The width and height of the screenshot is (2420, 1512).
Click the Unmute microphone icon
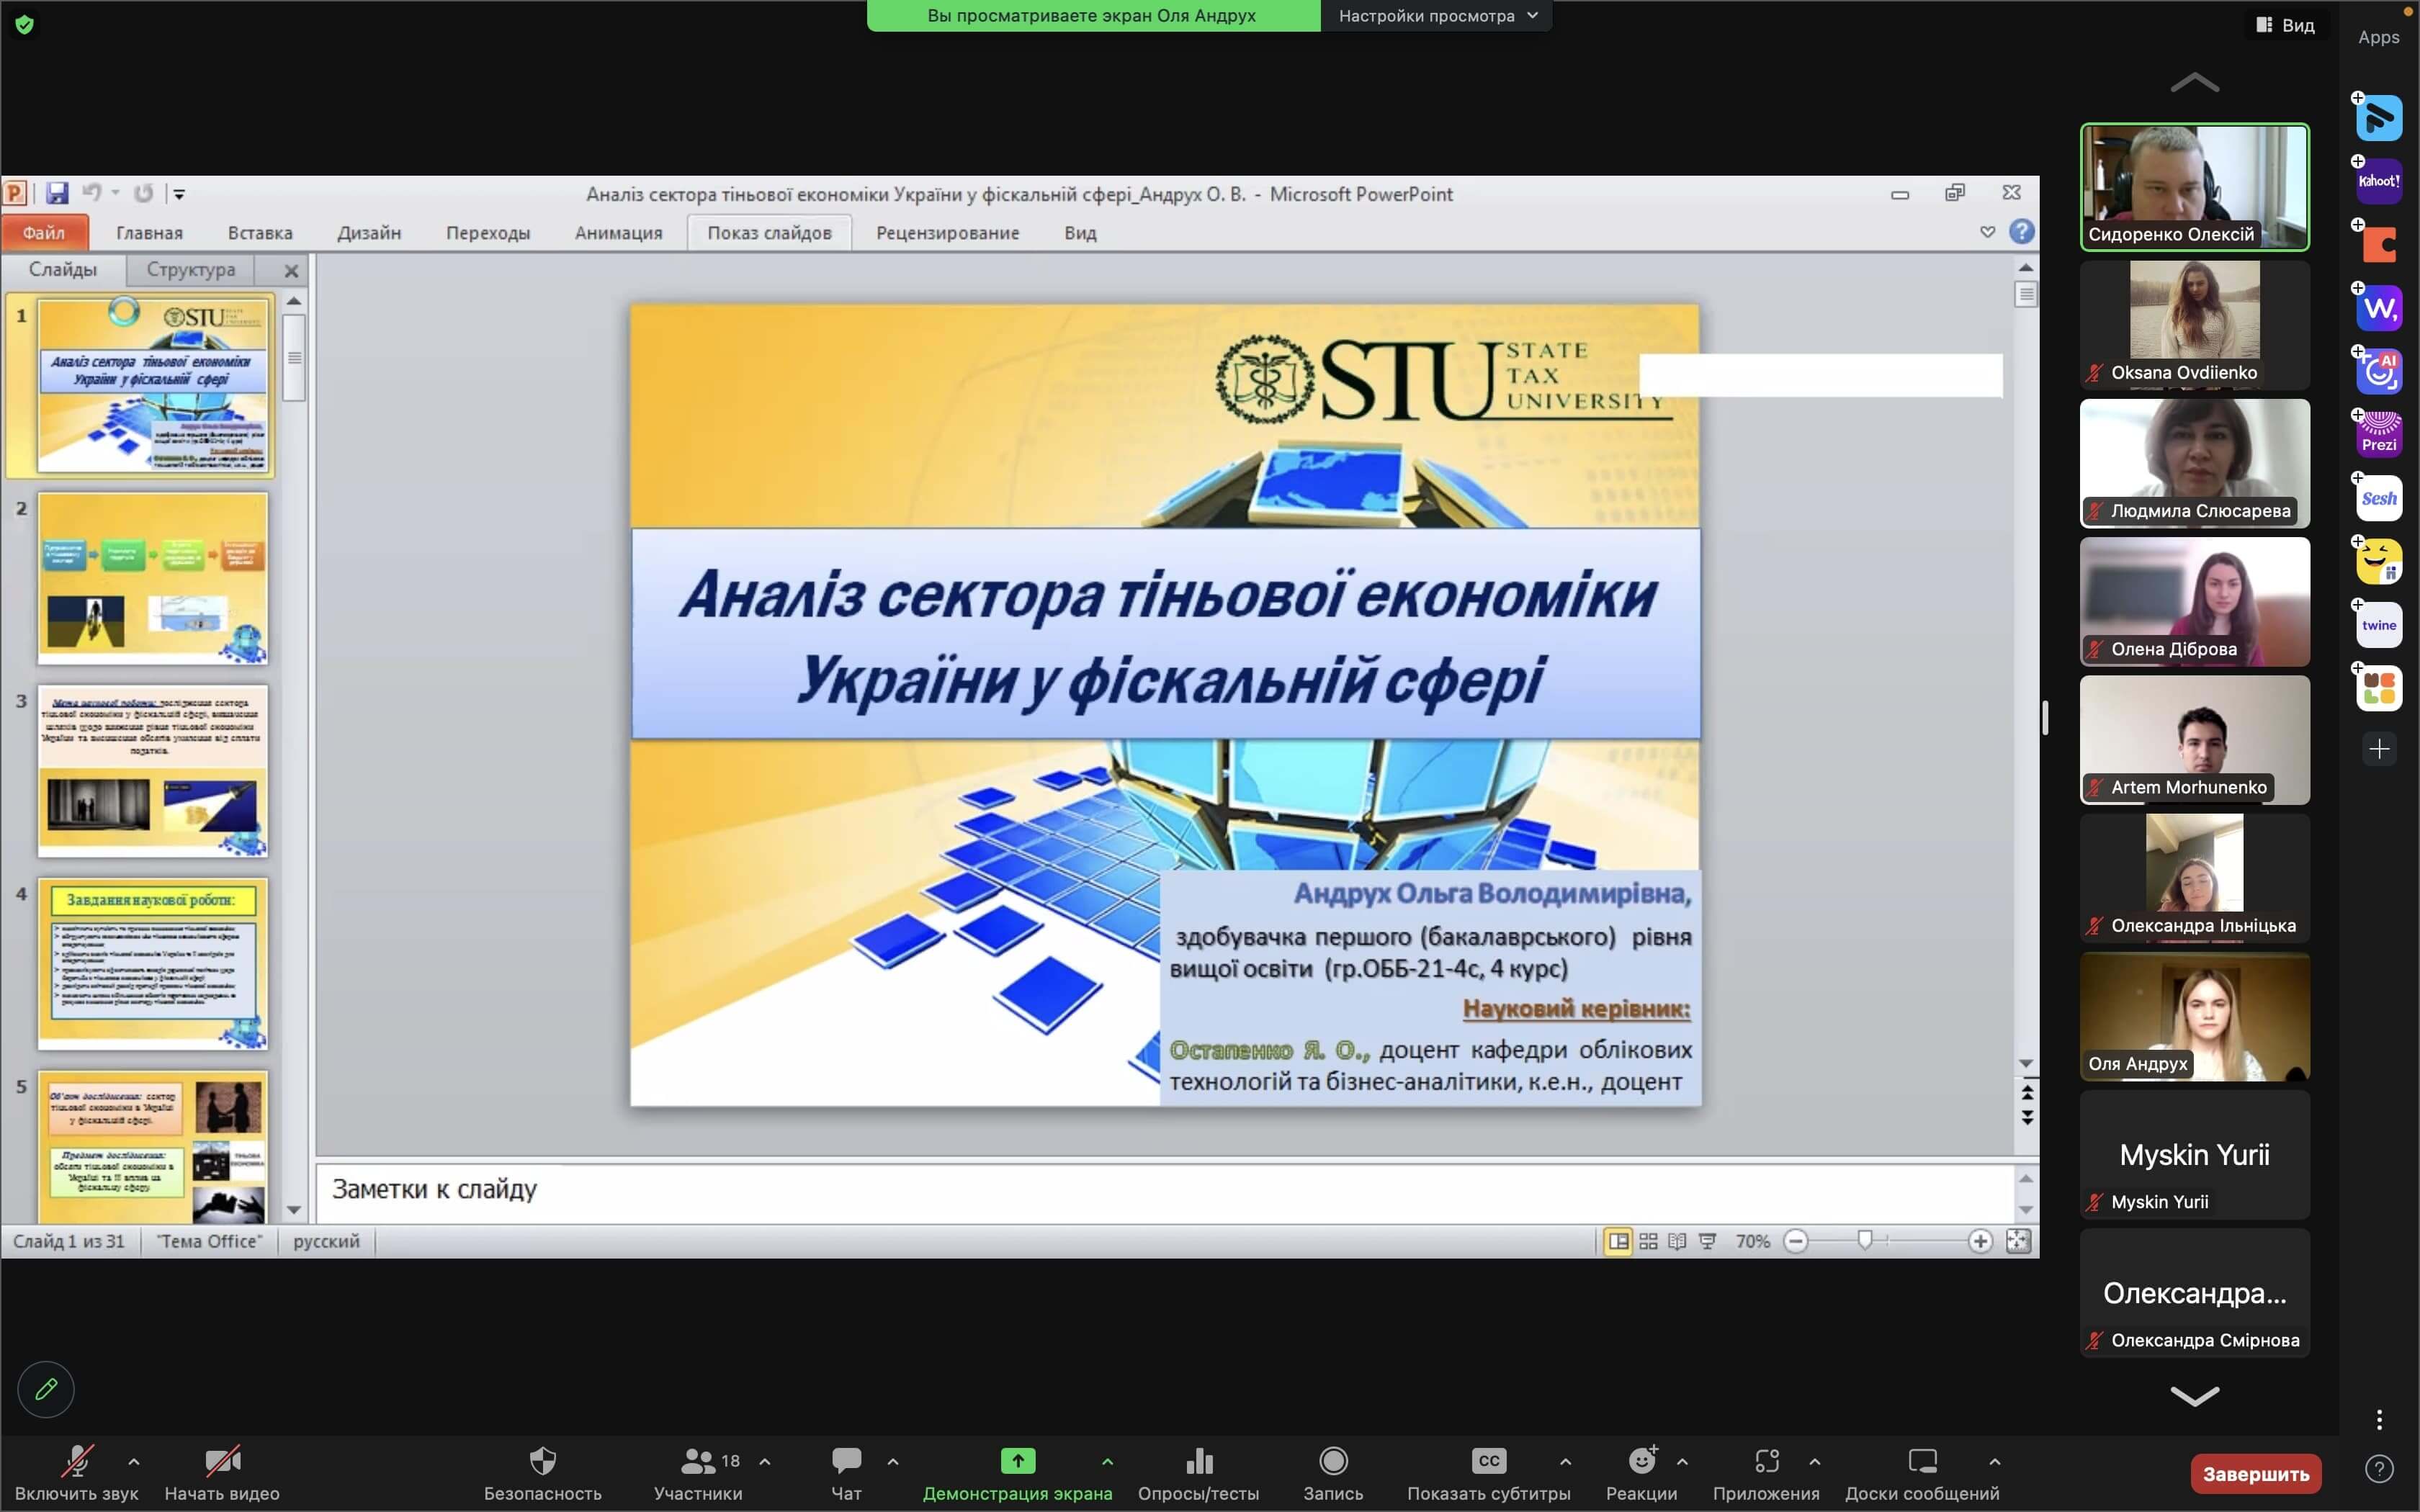coord(77,1461)
